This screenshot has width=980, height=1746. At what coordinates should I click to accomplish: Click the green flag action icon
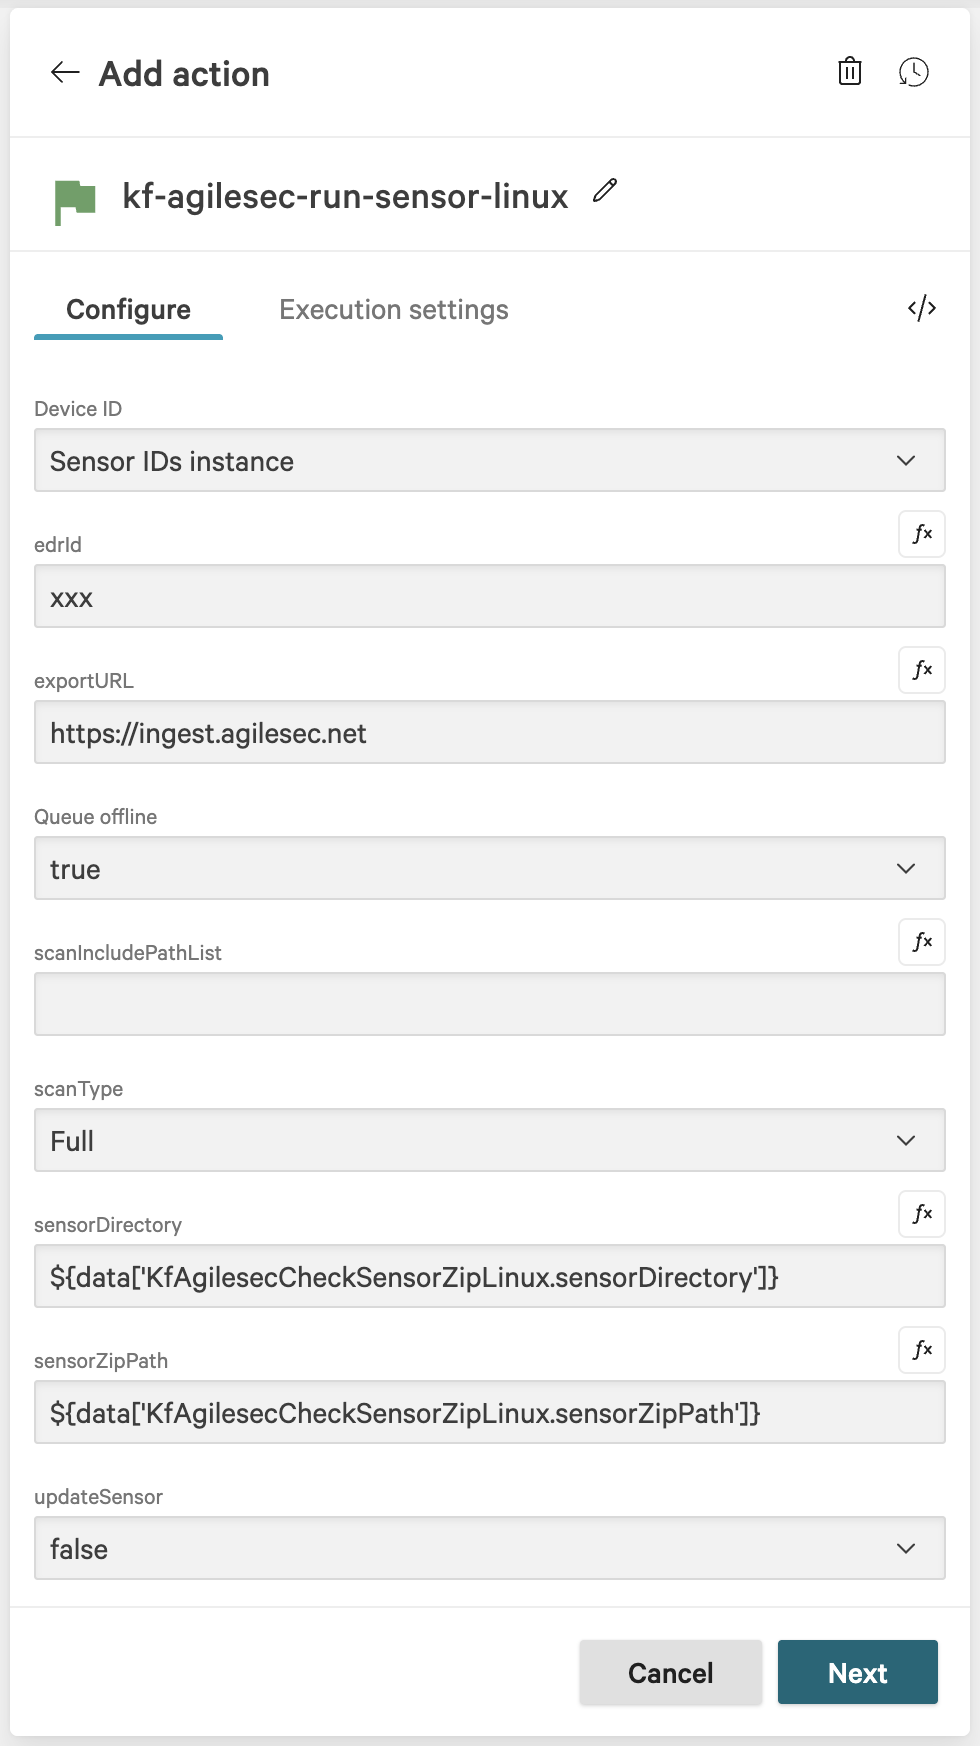coord(75,201)
